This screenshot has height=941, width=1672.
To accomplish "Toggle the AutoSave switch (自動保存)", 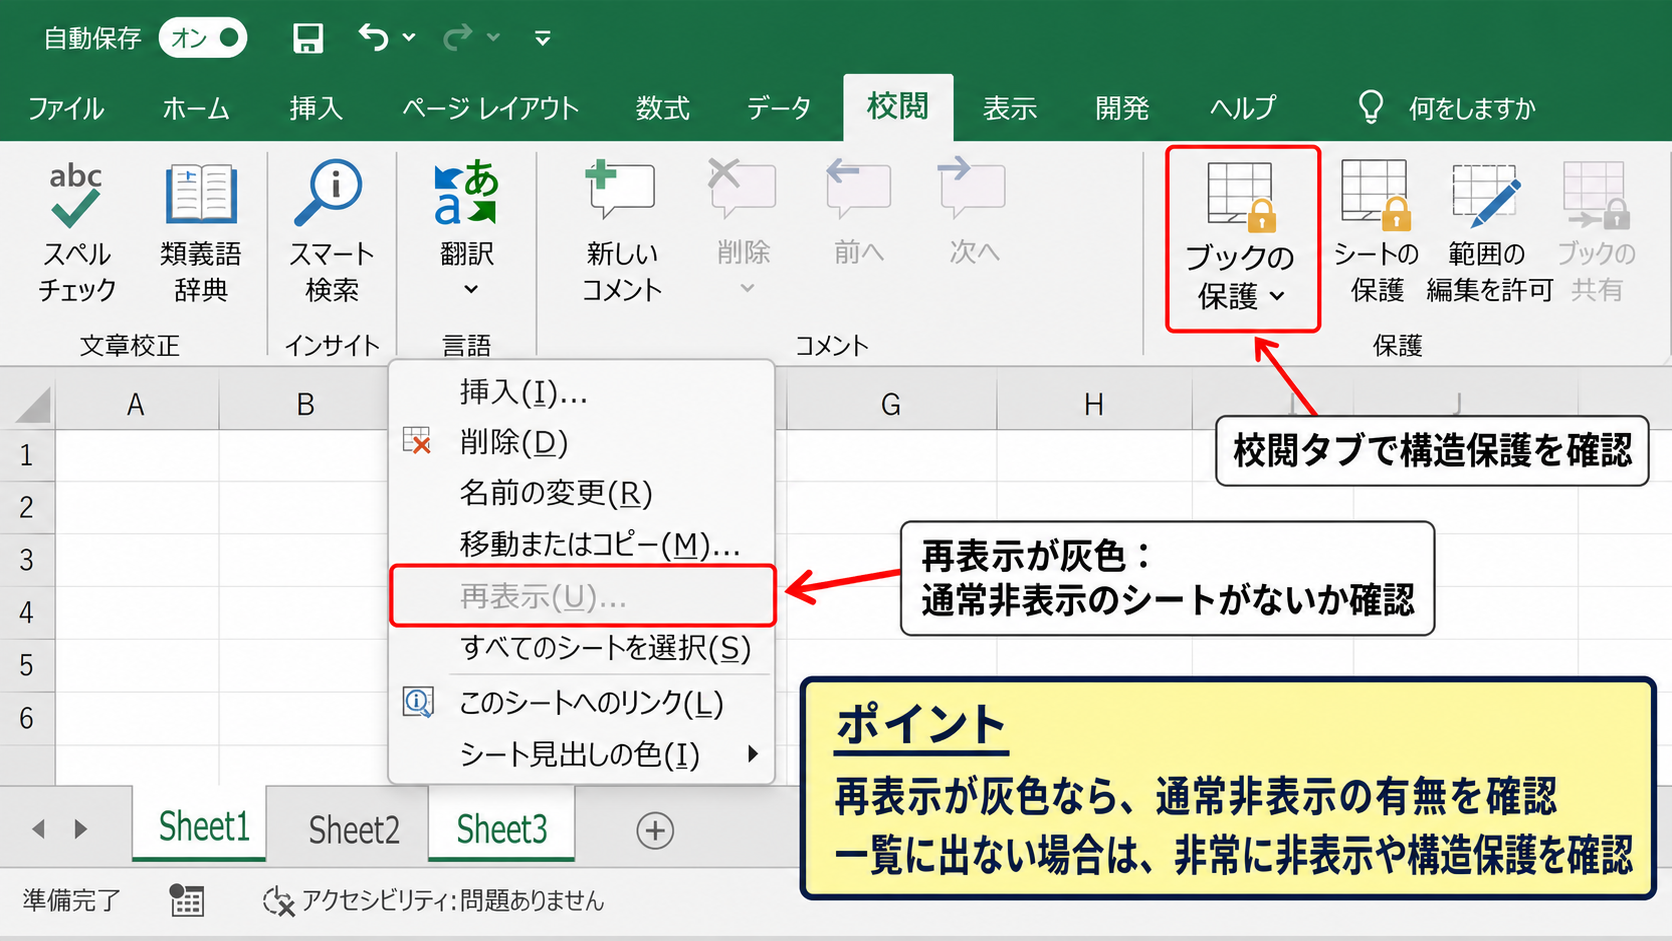I will click(203, 38).
